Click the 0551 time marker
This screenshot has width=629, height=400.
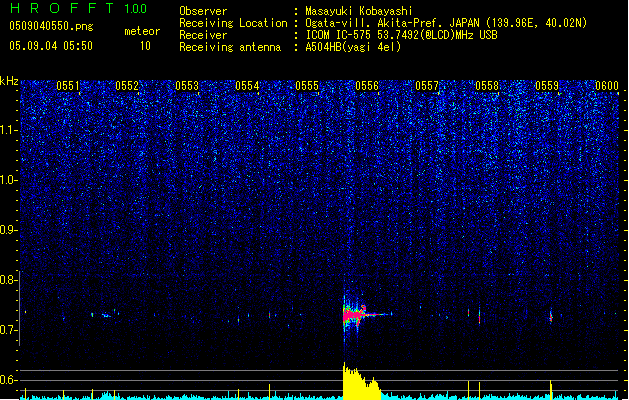(x=68, y=86)
